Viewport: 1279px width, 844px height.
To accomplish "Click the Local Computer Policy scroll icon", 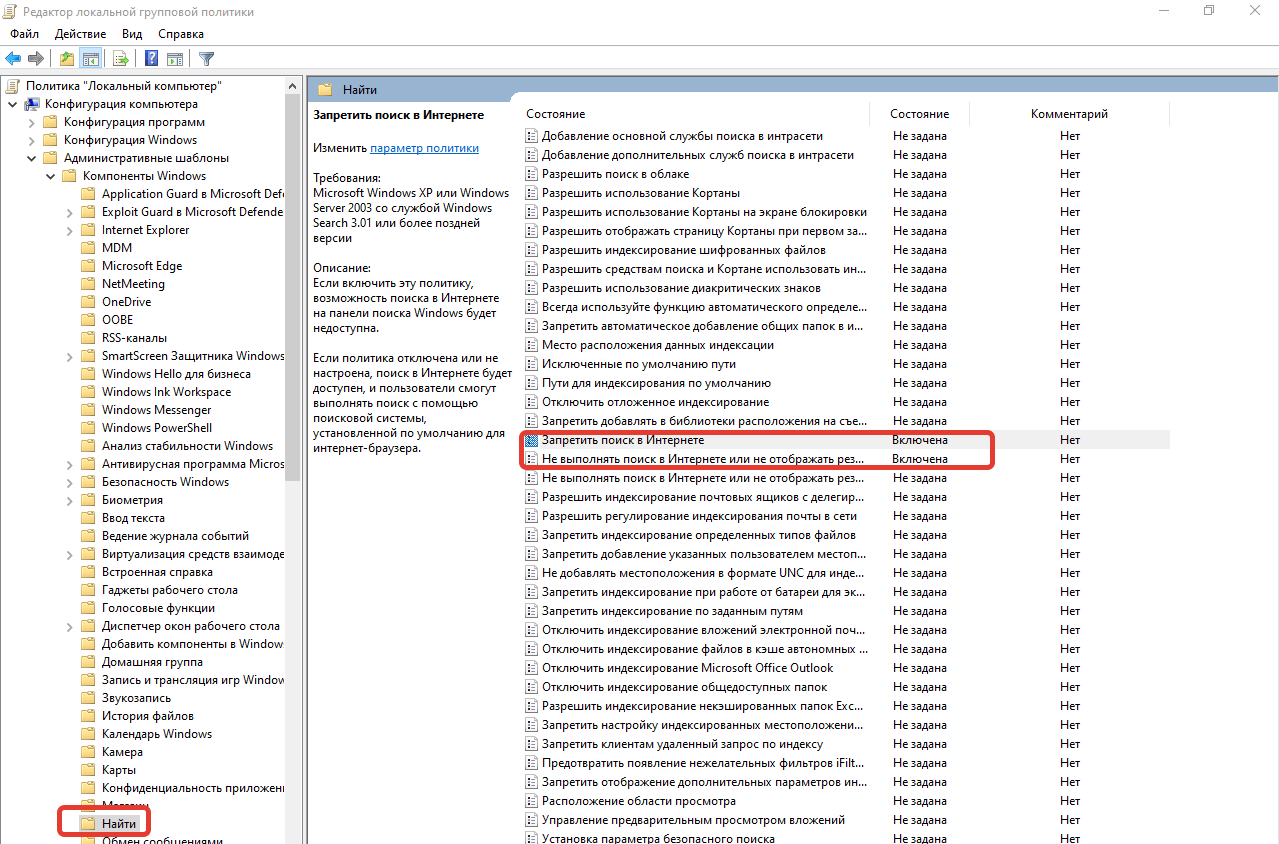I will 13,86.
